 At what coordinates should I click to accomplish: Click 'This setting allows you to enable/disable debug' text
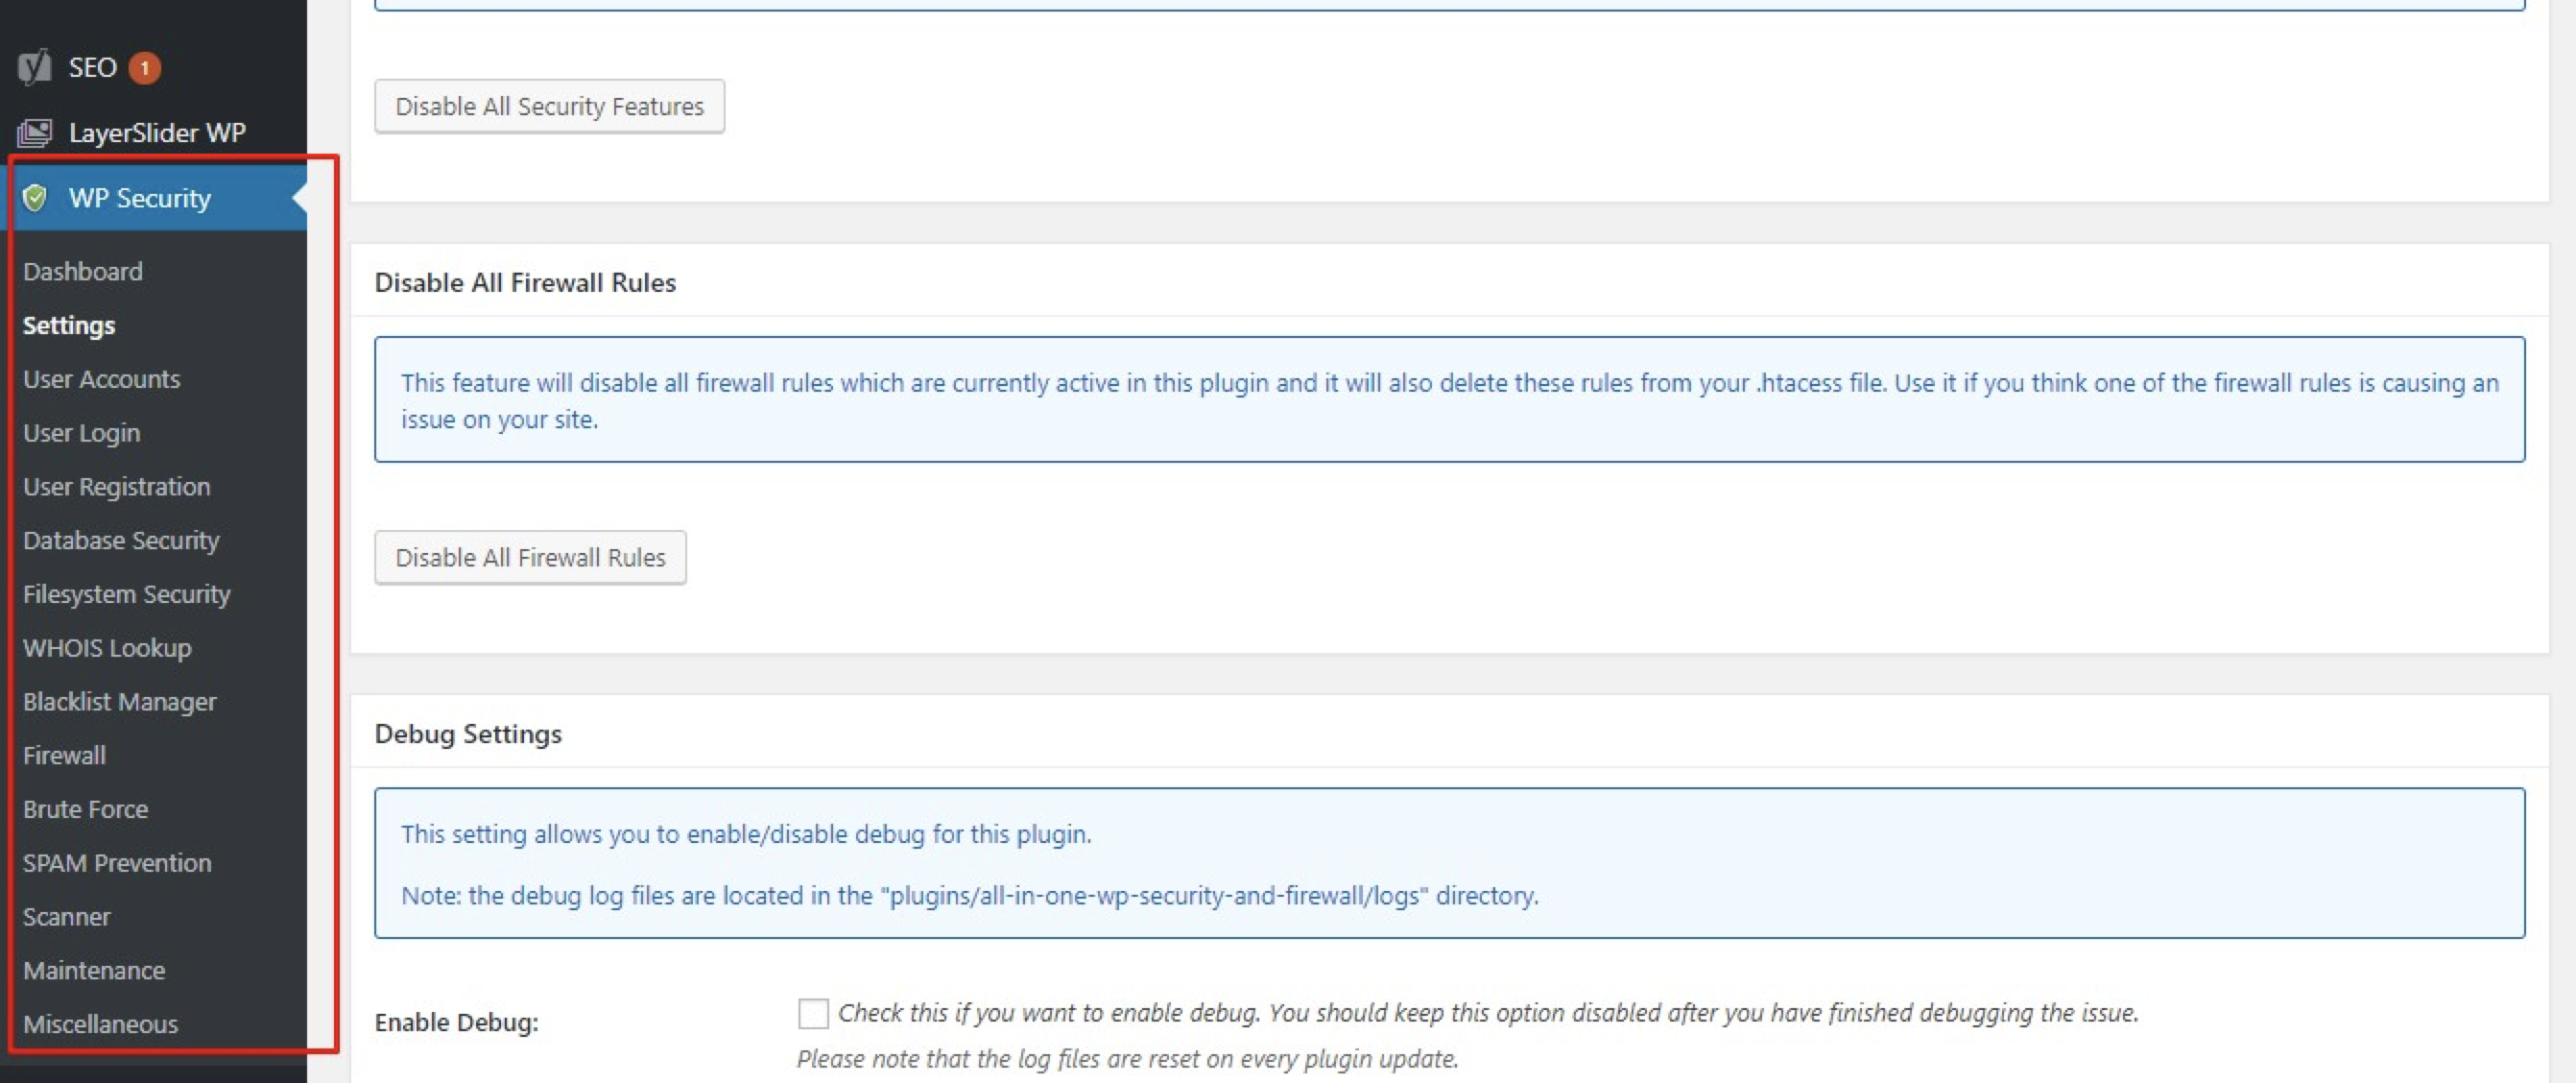746,834
